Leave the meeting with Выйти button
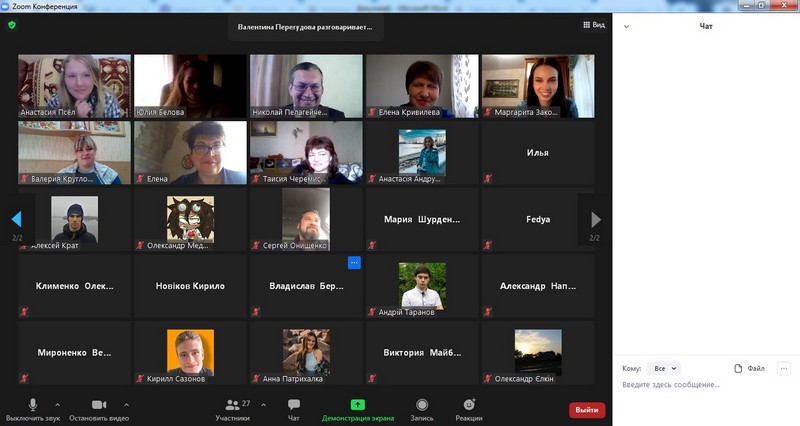The image size is (800, 426). [x=587, y=410]
